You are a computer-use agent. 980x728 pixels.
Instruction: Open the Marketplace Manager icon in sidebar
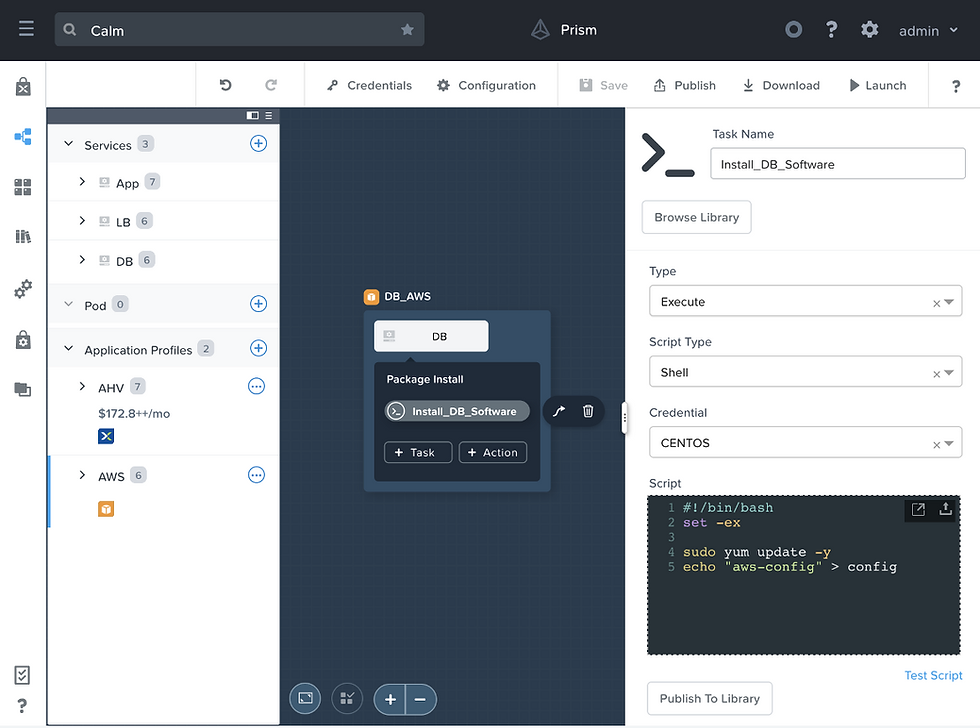[23, 339]
